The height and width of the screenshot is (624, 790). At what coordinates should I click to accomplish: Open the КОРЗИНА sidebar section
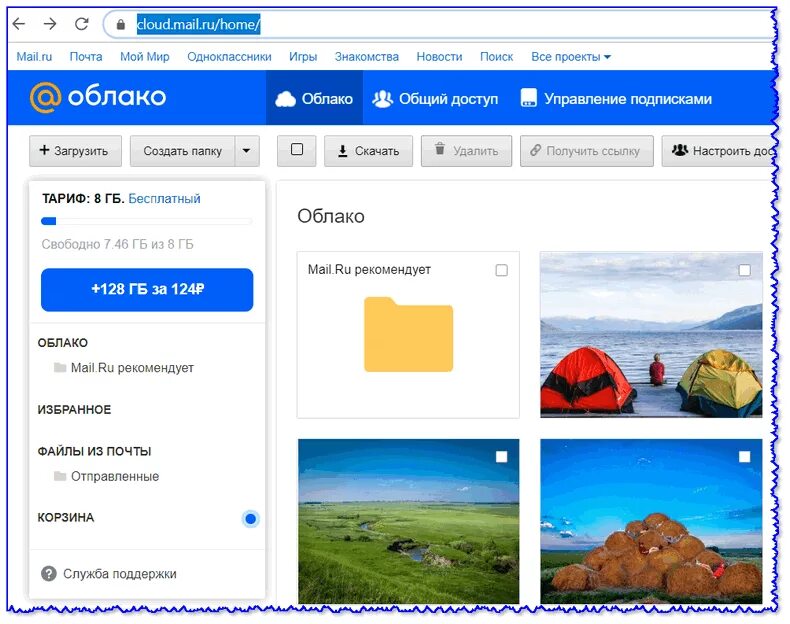[66, 518]
